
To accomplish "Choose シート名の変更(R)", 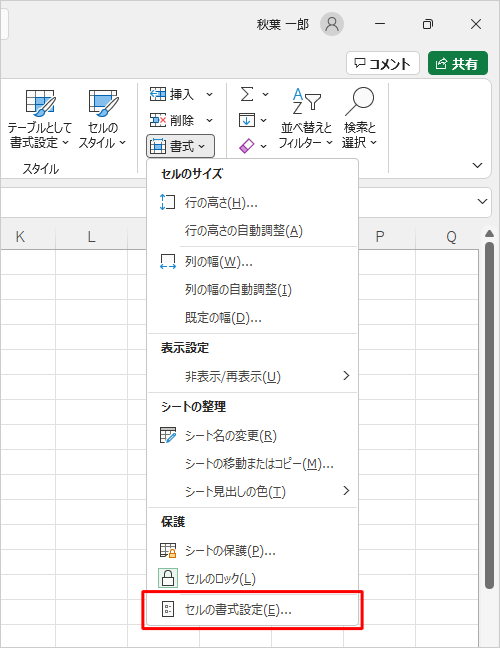I will (x=252, y=436).
